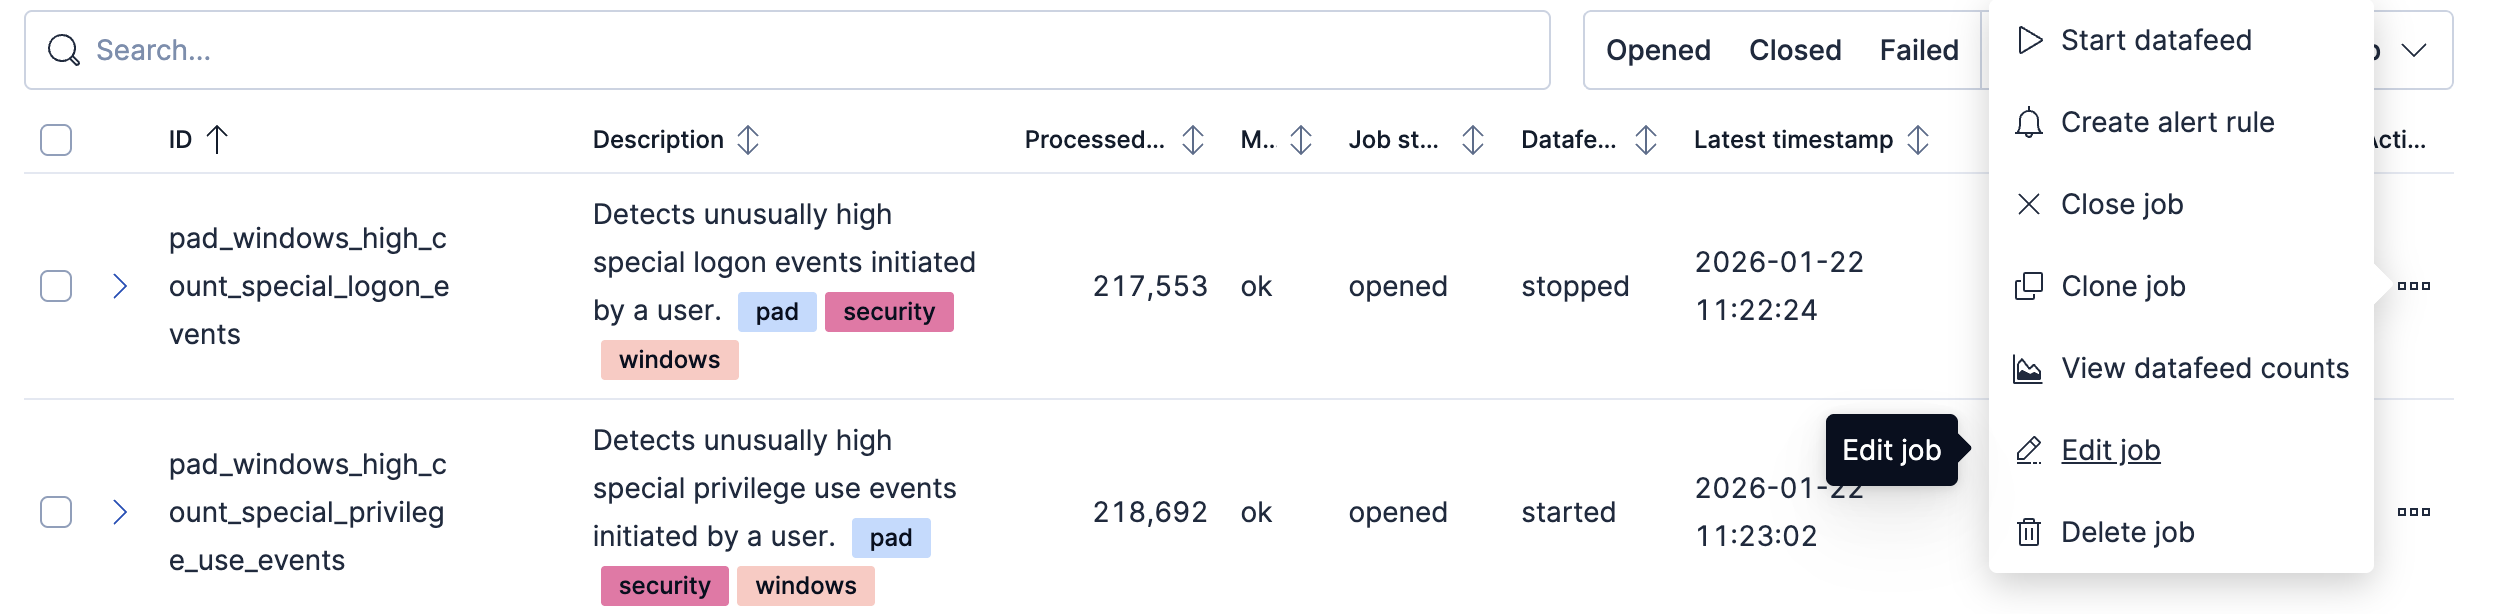Sort the table by Description
2502x614 pixels.
(x=658, y=140)
